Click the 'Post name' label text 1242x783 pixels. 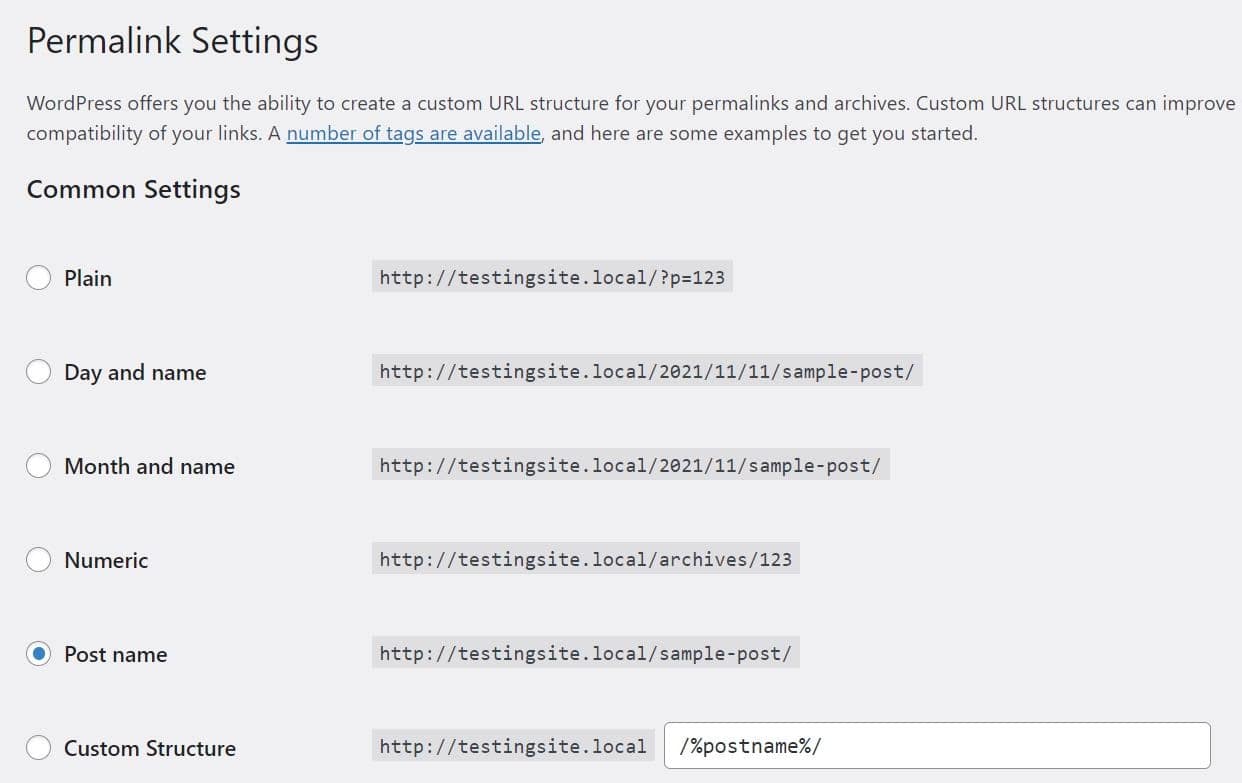pyautogui.click(x=115, y=653)
